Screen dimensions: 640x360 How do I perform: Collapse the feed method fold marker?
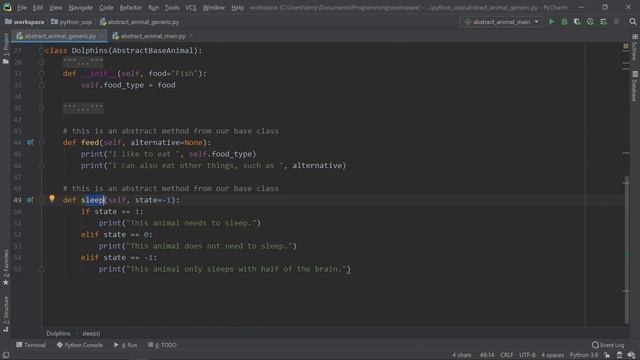pos(41,142)
